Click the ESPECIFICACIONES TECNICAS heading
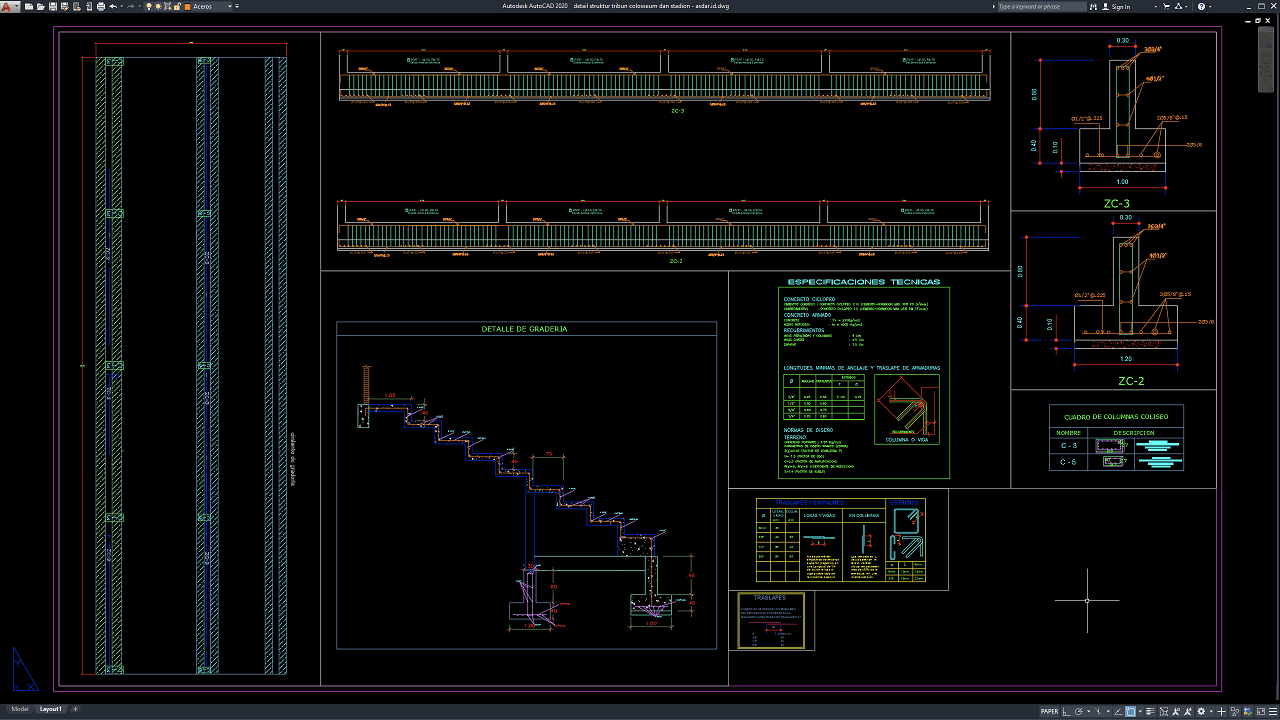 pos(864,282)
